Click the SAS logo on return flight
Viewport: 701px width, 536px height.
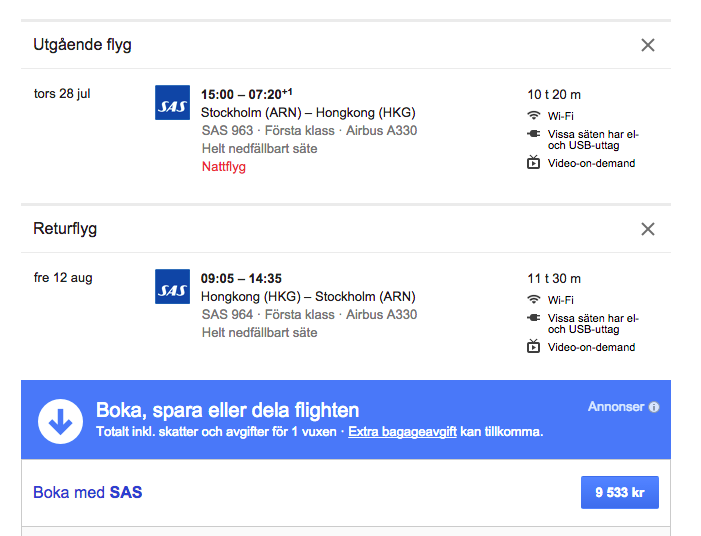[x=173, y=287]
